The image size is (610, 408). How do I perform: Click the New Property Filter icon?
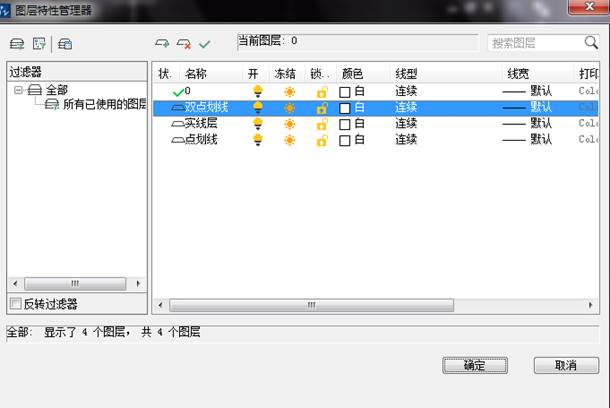coord(16,44)
